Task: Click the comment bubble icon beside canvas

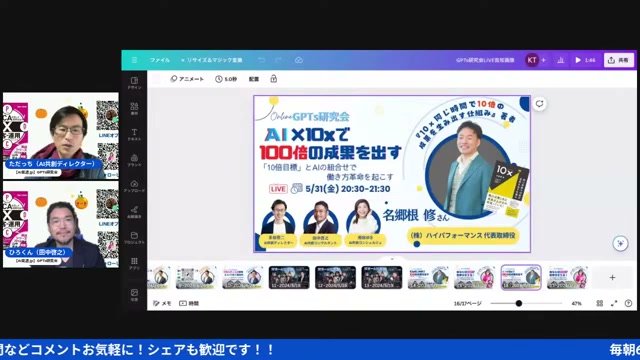Action: [x=539, y=104]
